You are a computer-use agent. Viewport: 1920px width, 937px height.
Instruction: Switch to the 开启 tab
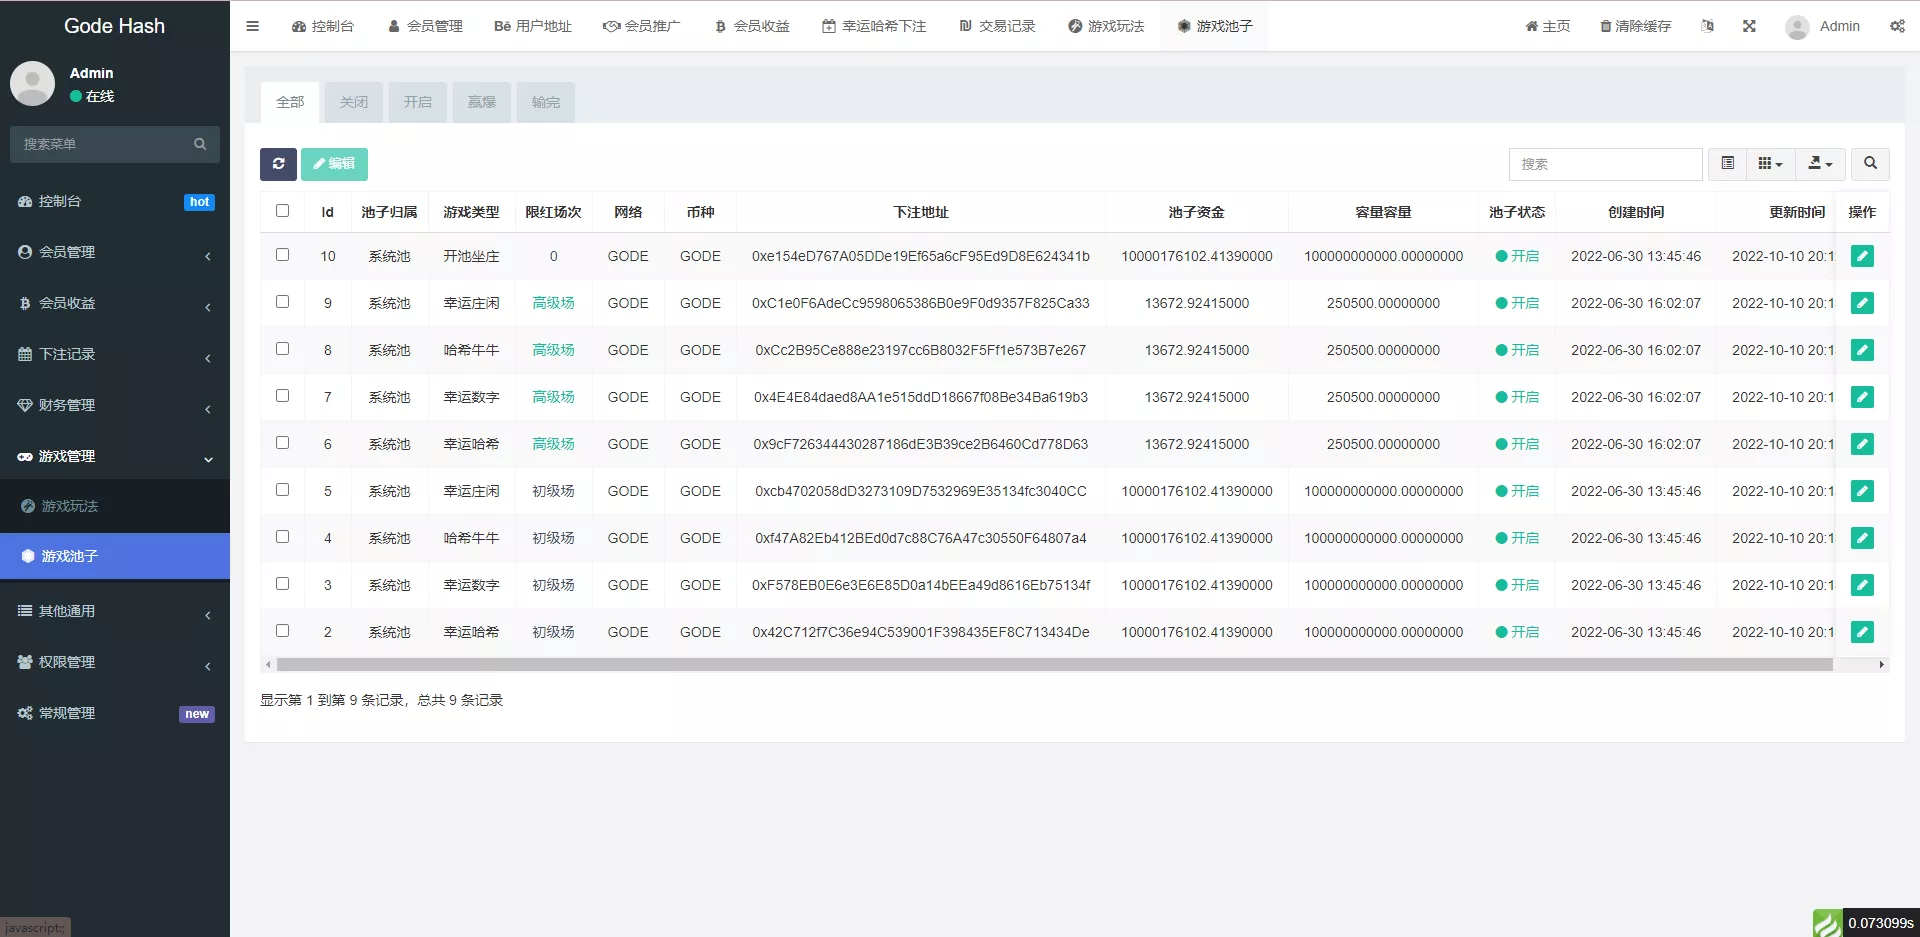[x=417, y=102]
